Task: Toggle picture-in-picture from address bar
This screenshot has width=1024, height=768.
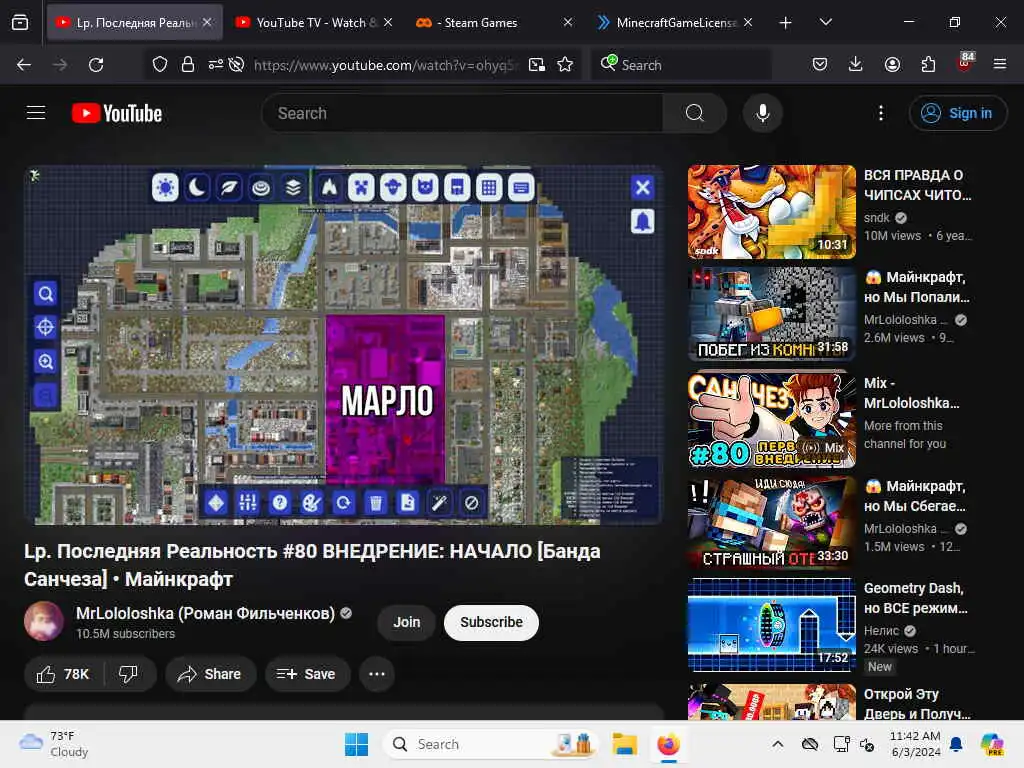Action: point(537,65)
